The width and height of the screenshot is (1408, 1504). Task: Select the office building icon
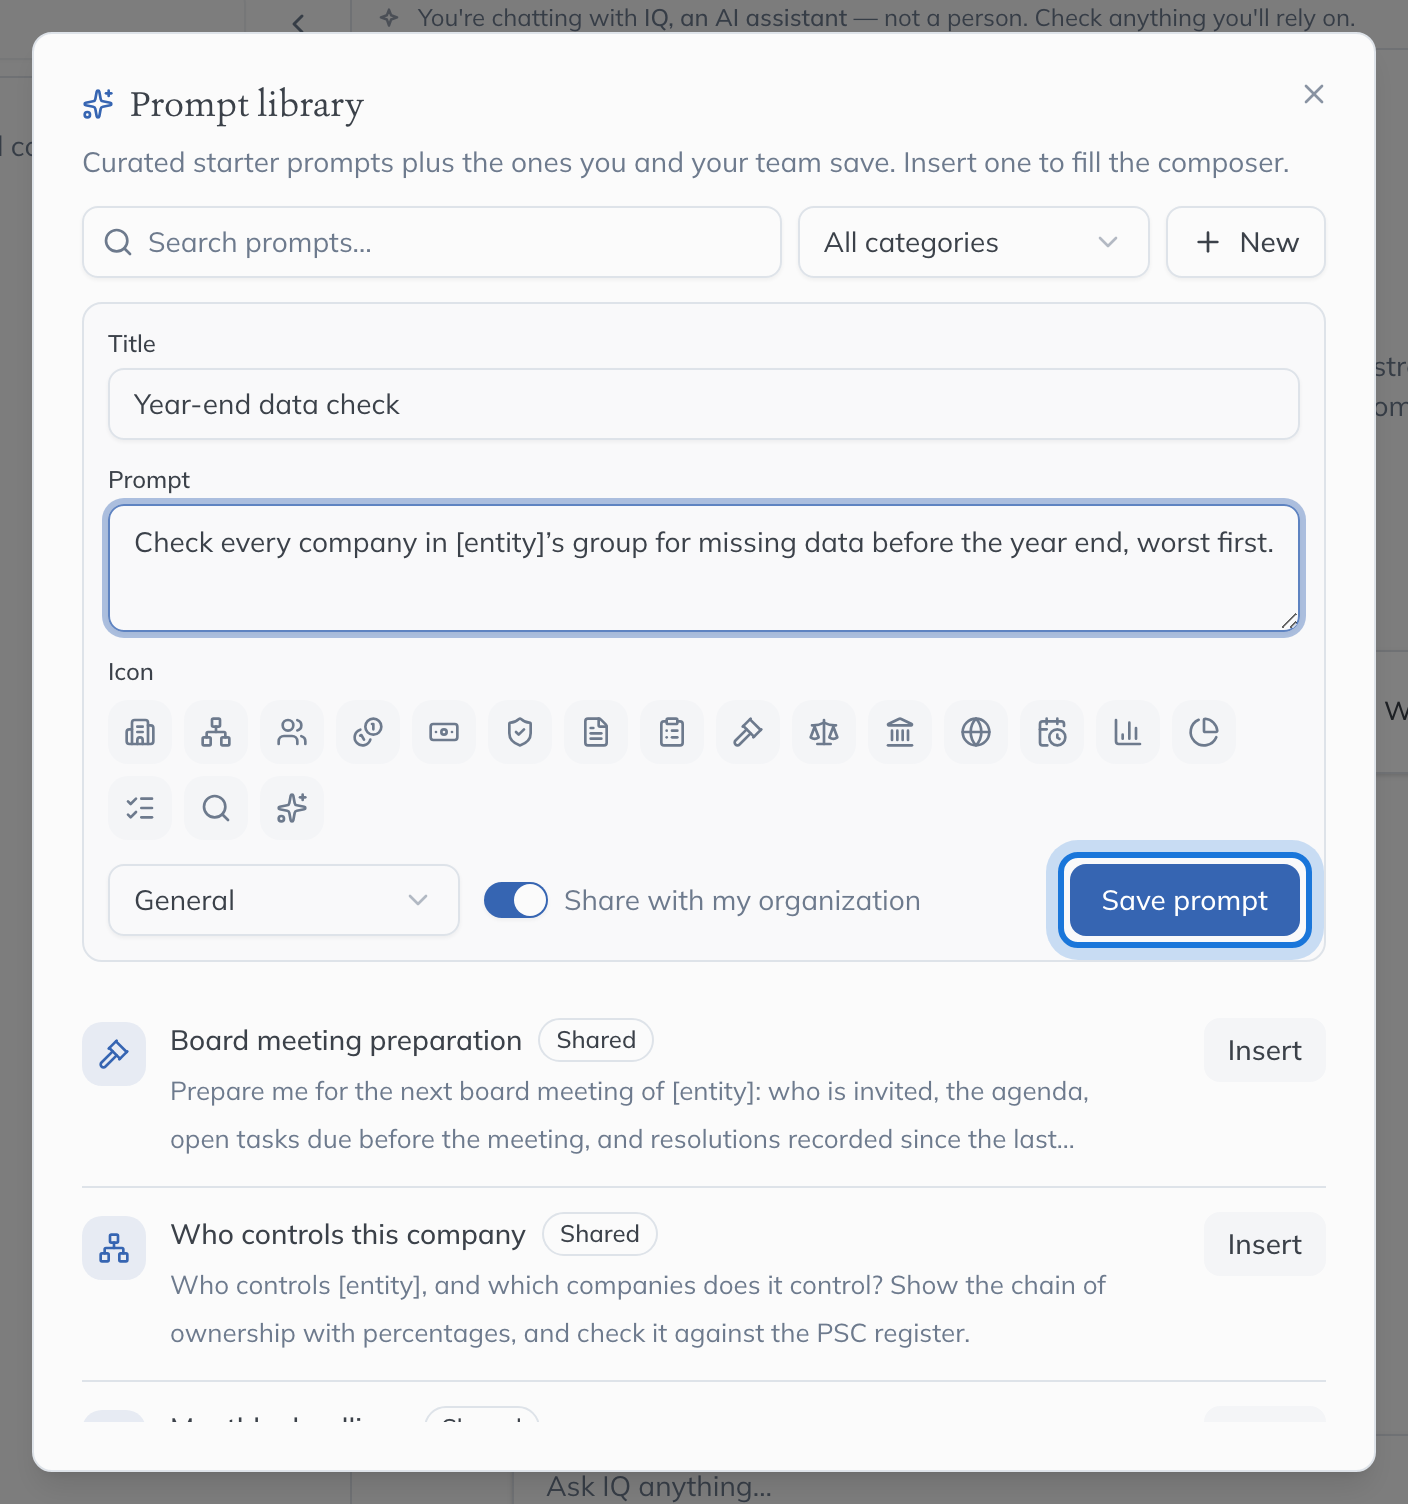click(x=140, y=732)
